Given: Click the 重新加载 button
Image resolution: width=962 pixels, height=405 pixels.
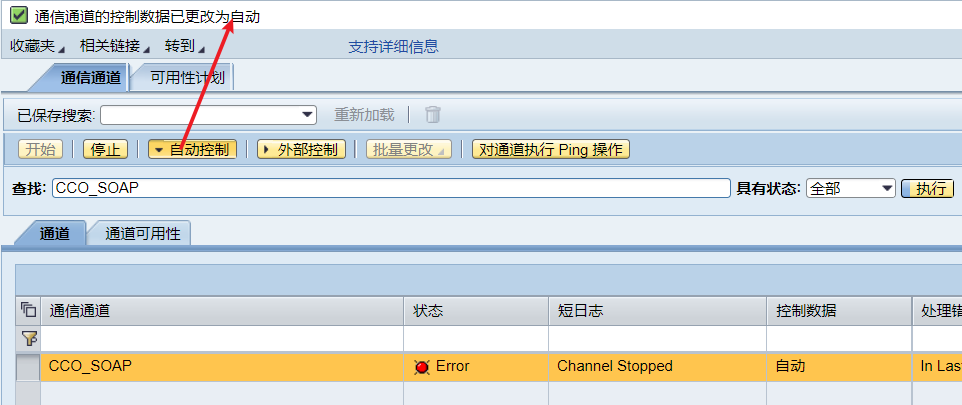Looking at the screenshot, I should (364, 115).
